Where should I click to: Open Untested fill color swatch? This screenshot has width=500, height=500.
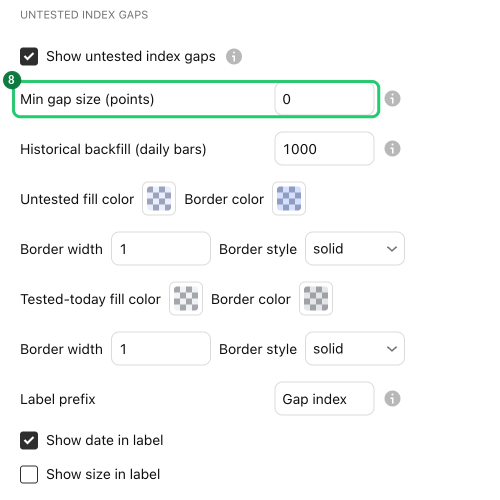(x=159, y=199)
